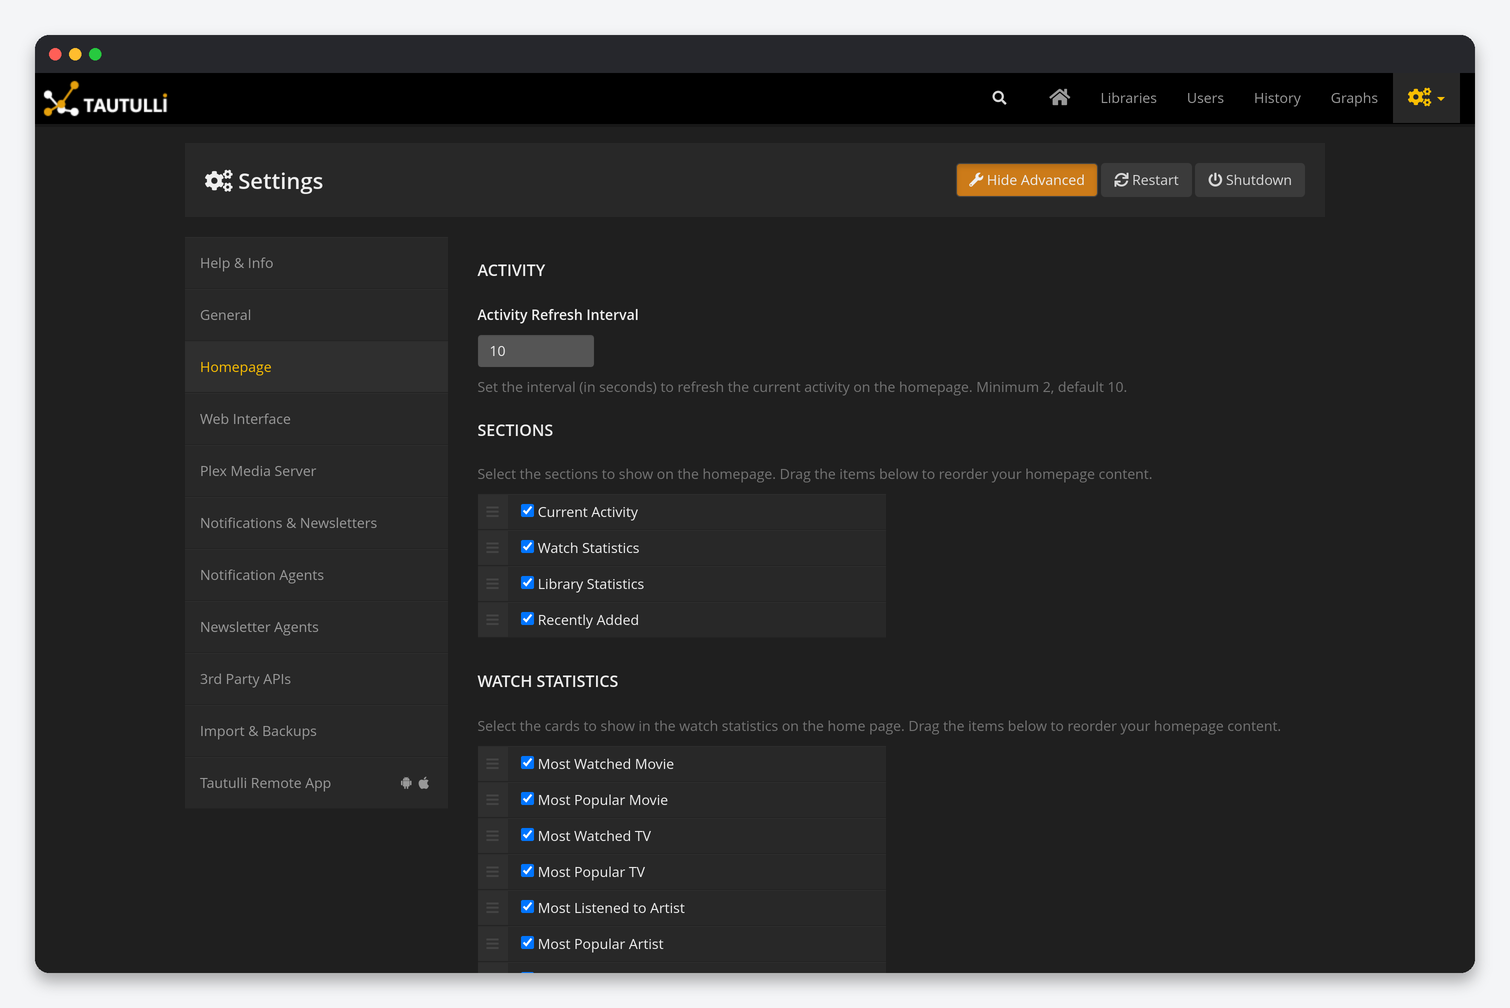Select Help & Info settings tab
Viewport: 1510px width, 1008px height.
coord(316,263)
